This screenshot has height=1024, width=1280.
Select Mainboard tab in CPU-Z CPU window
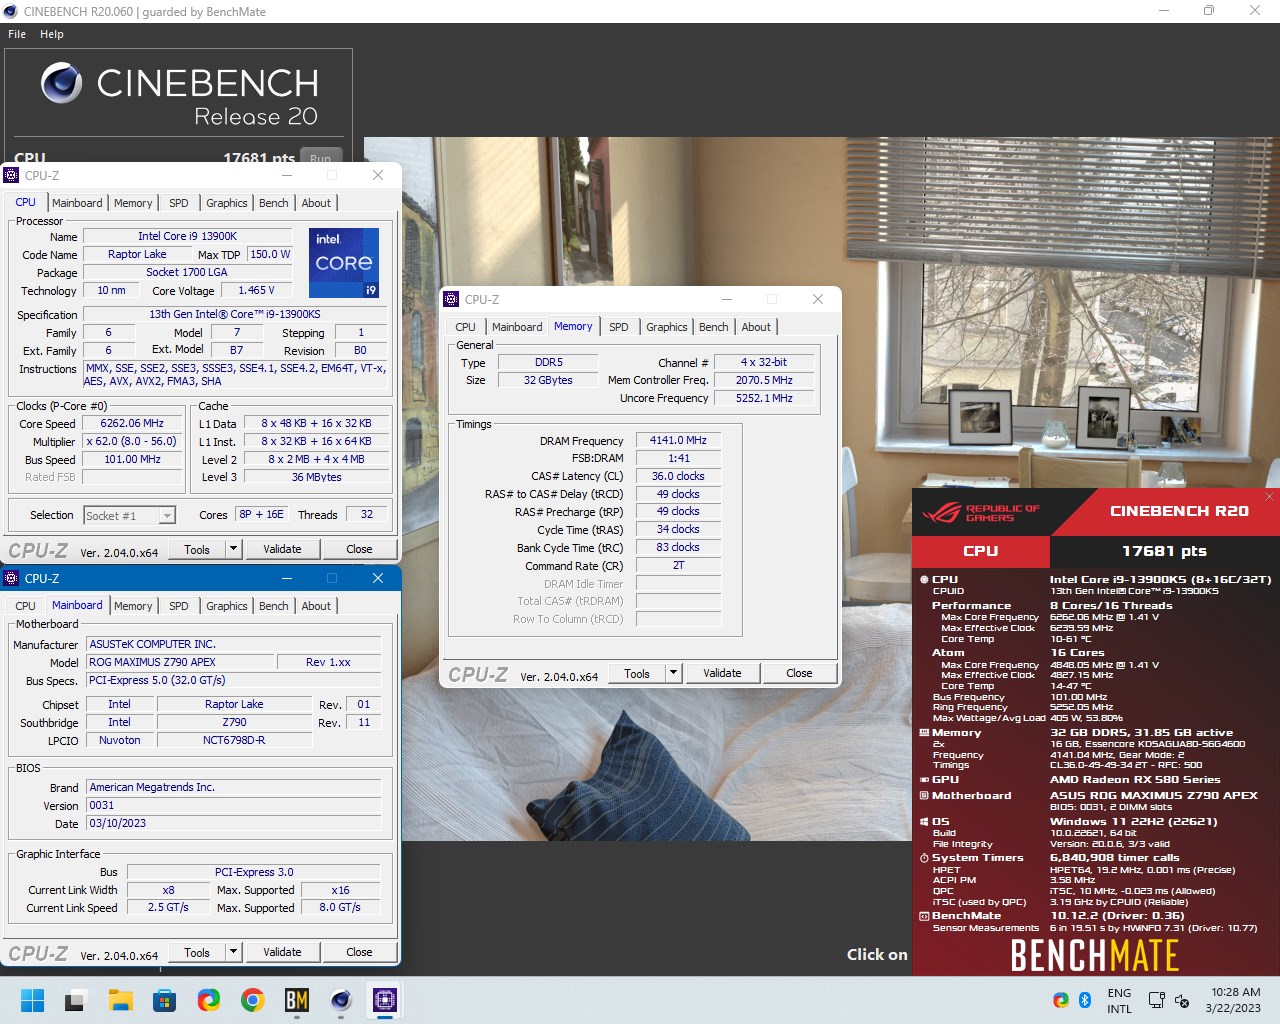pyautogui.click(x=77, y=203)
